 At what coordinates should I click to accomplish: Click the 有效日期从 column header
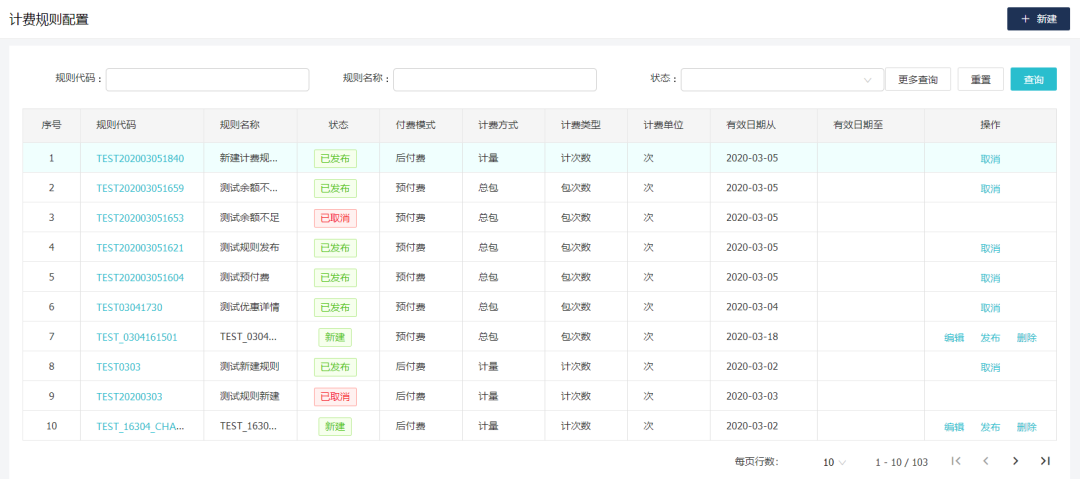click(x=751, y=125)
